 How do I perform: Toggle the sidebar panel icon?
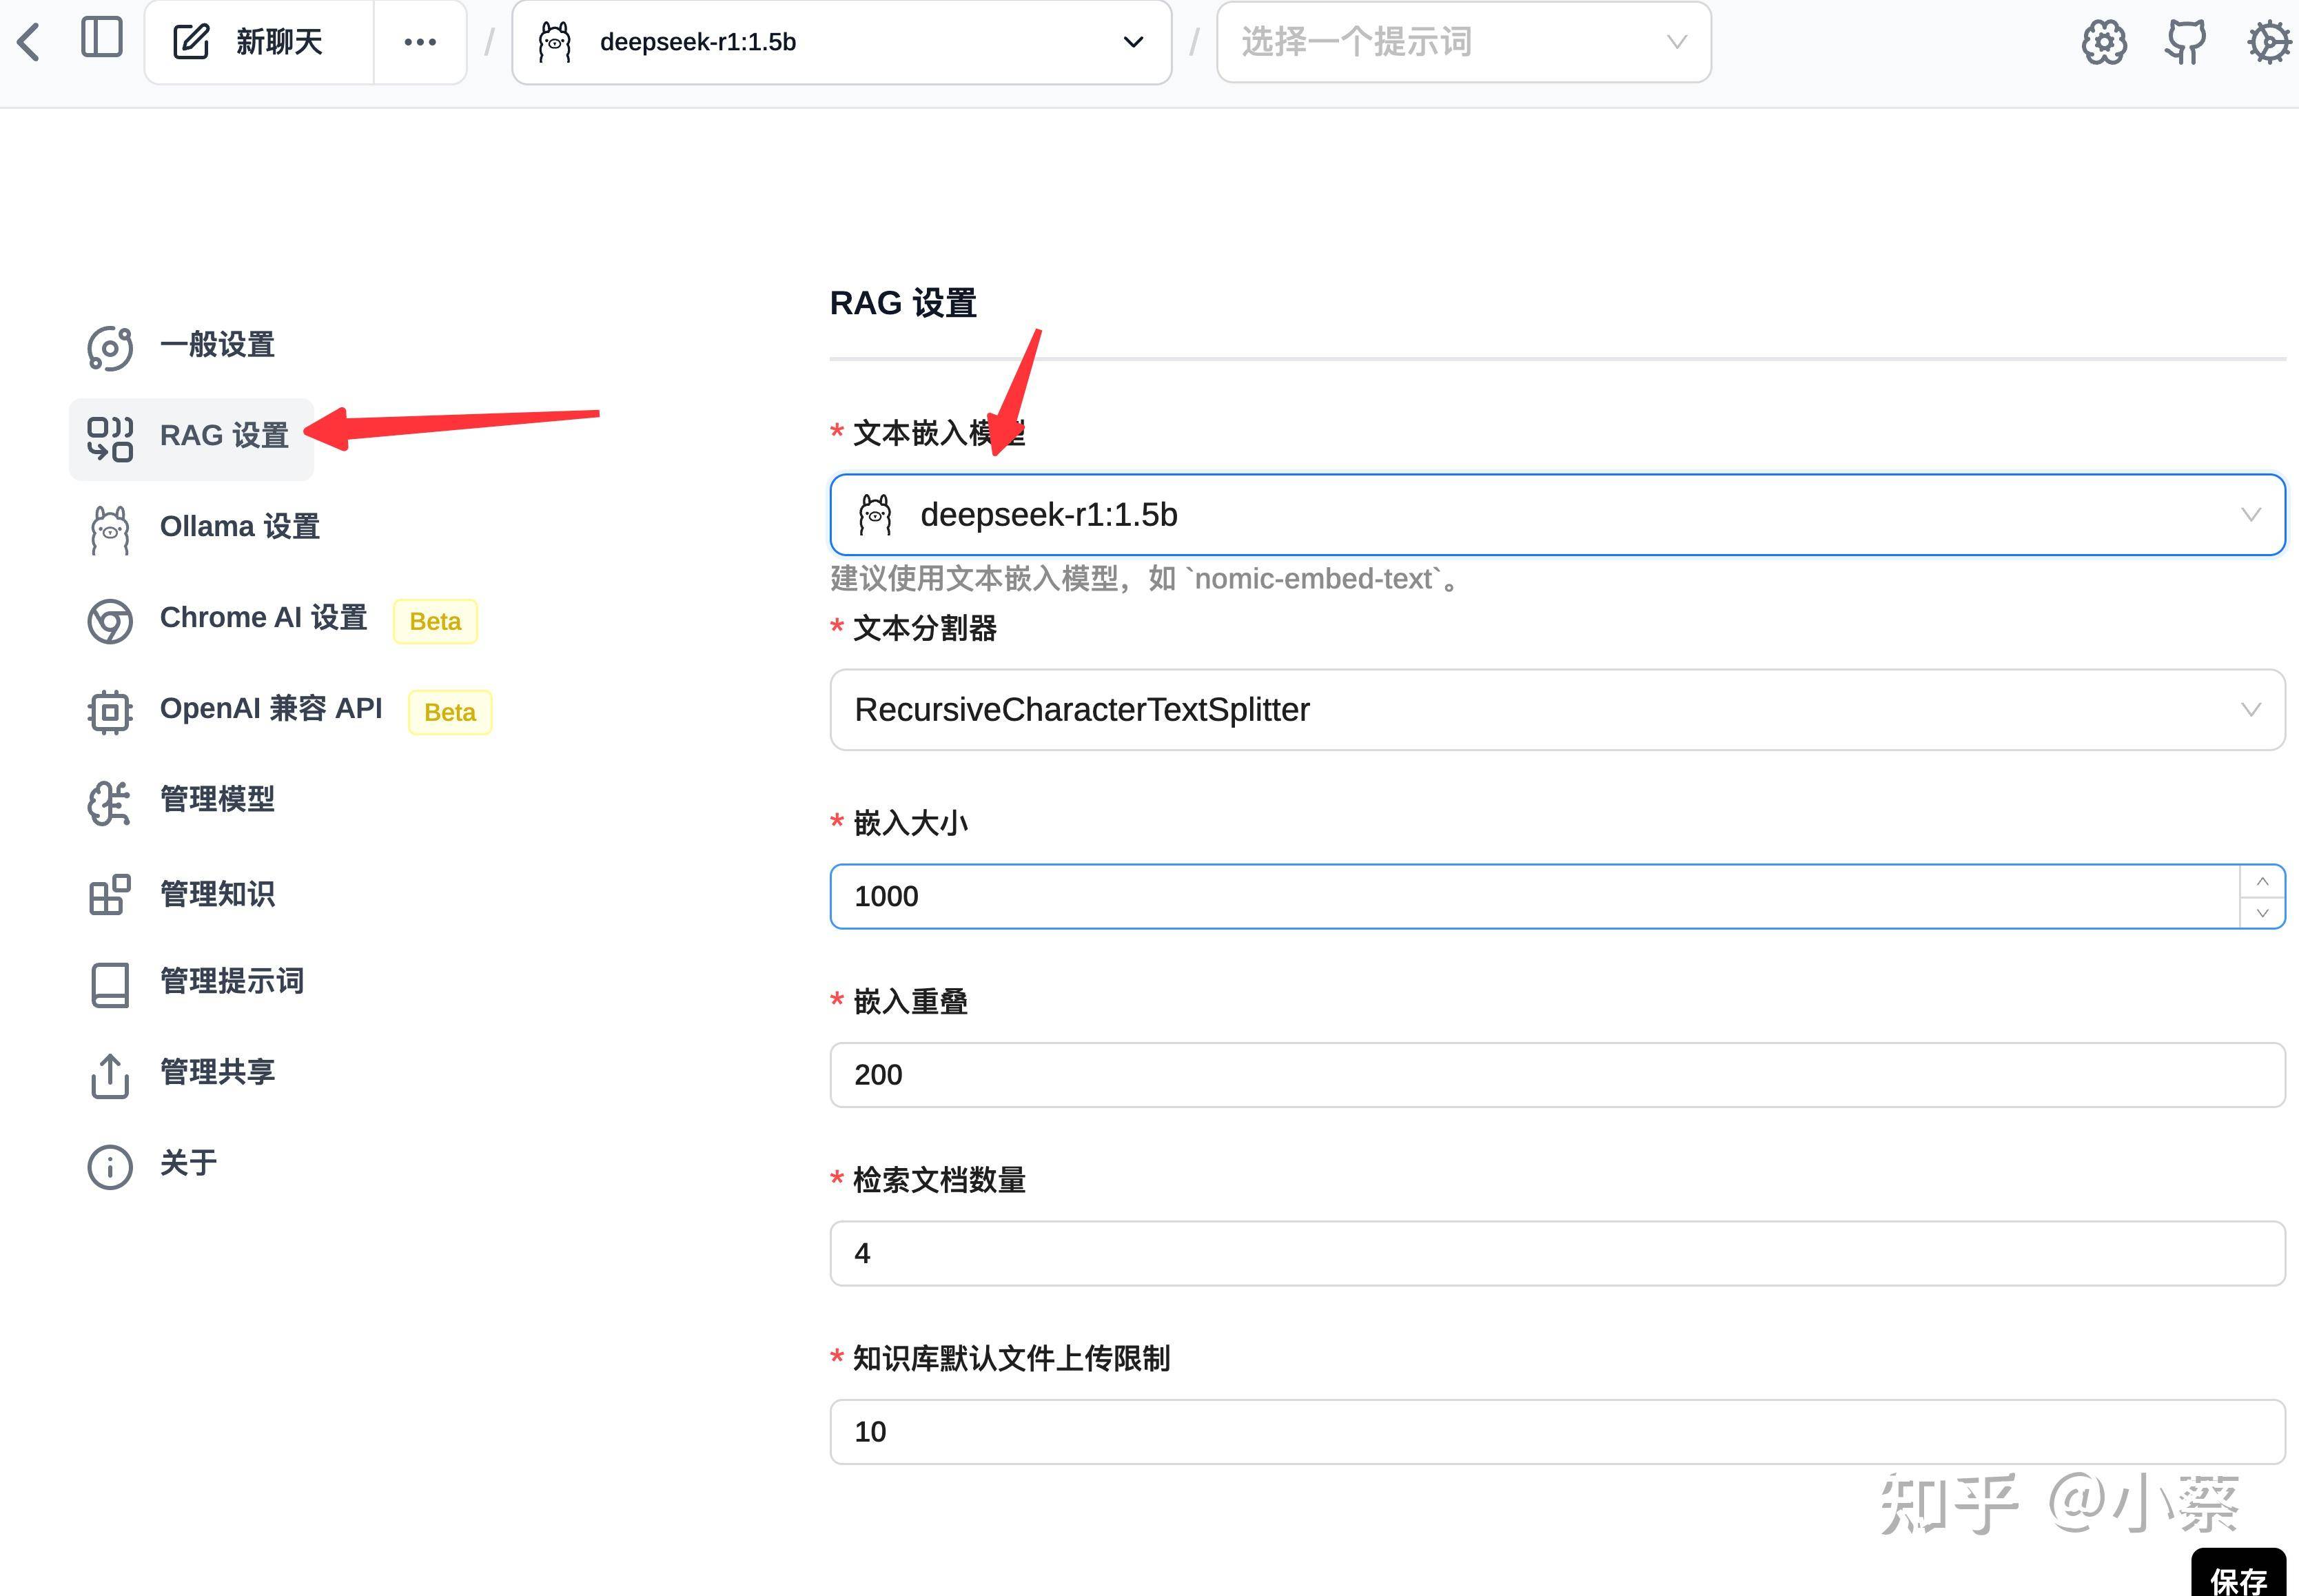[x=102, y=38]
